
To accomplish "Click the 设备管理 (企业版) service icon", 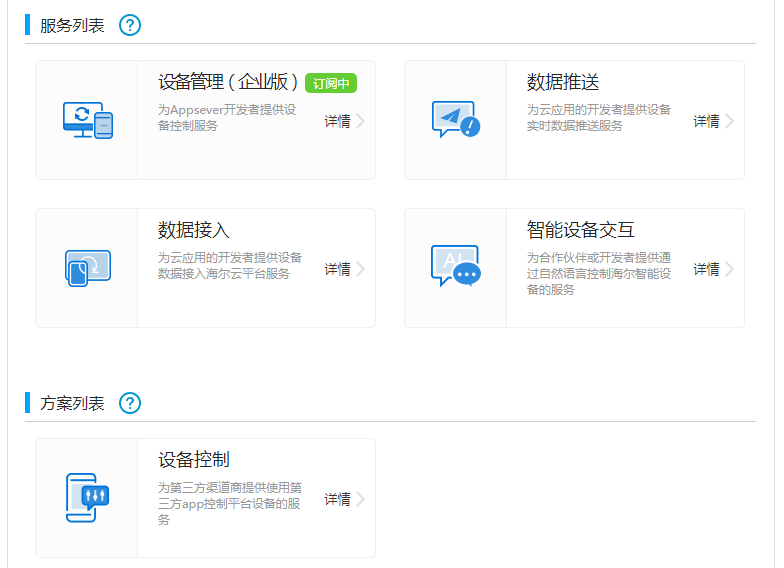I will point(87,120).
